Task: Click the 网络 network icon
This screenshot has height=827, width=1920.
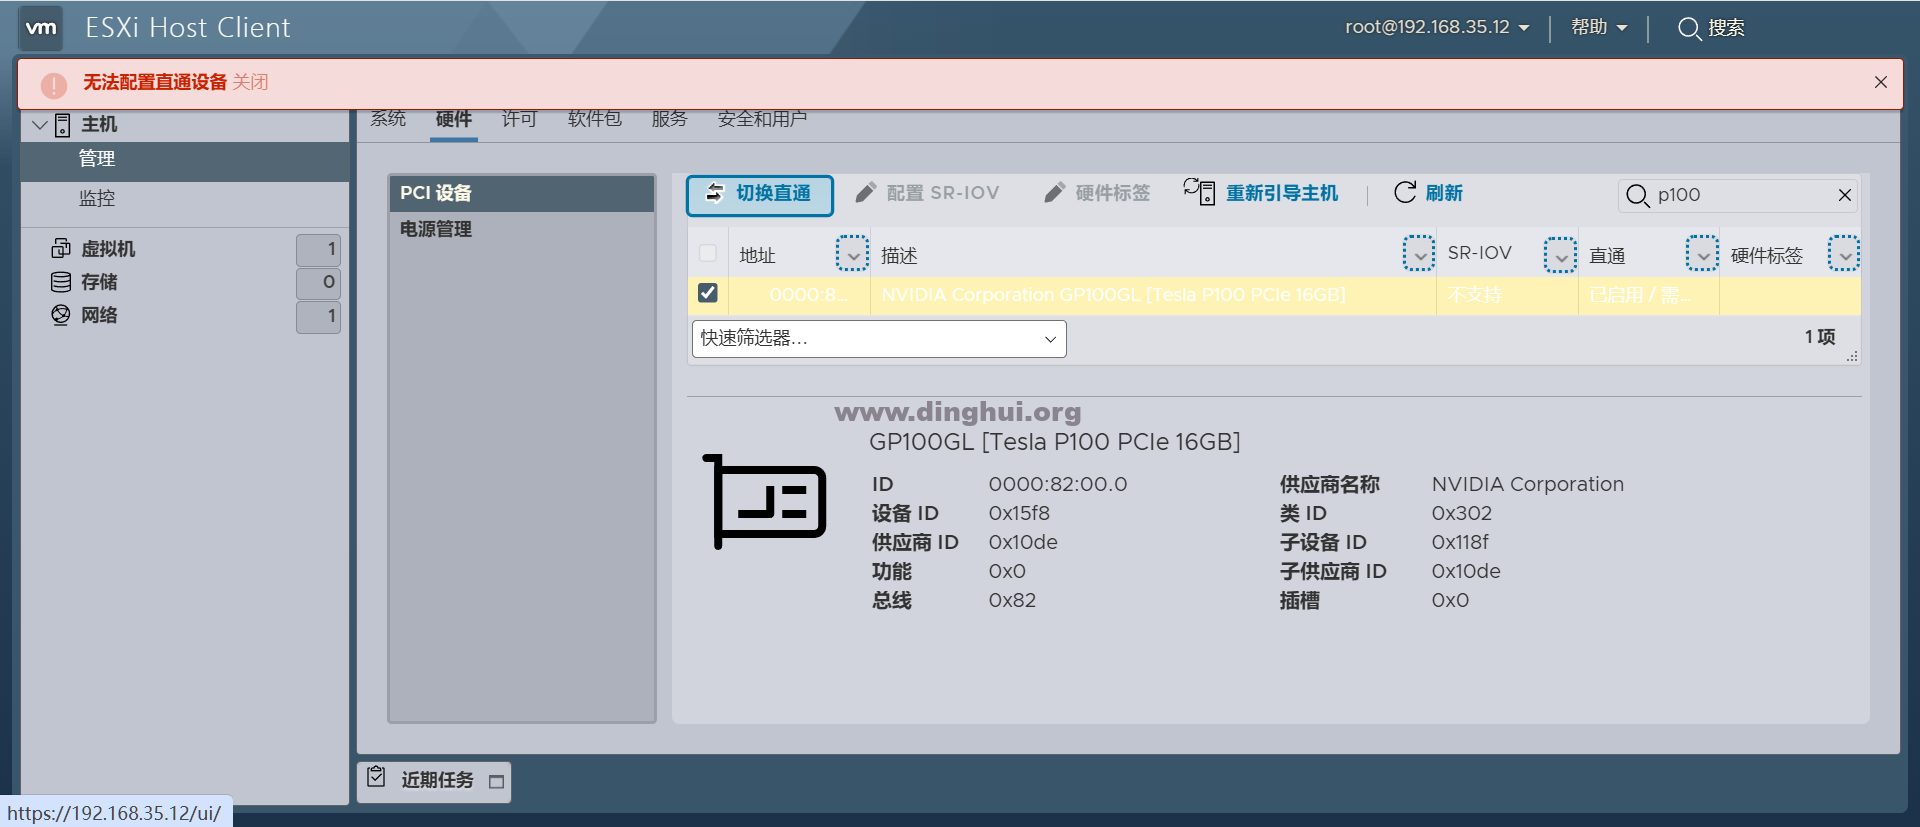Action: [61, 315]
